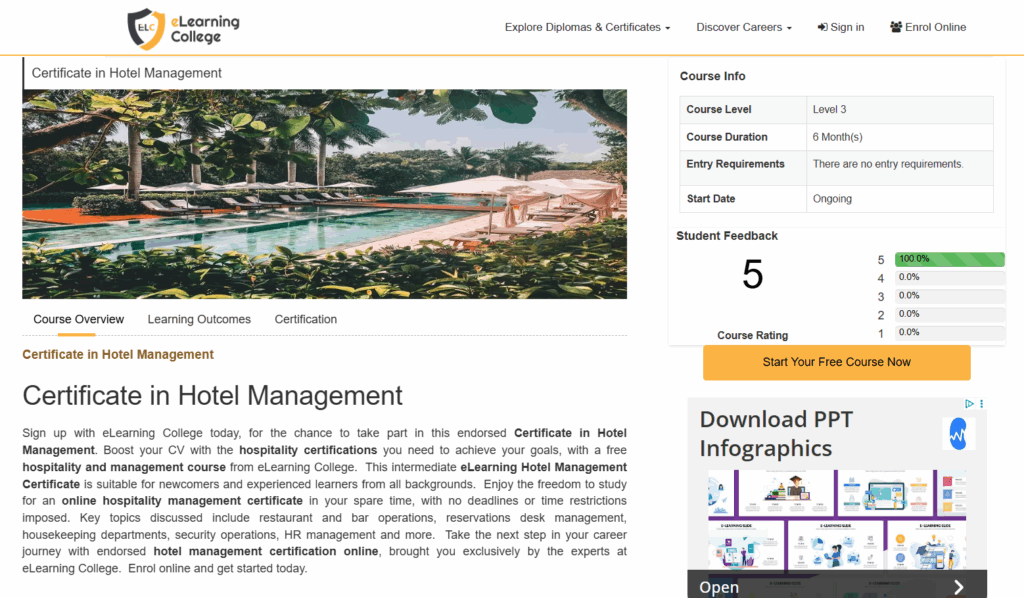
Task: Click the Enrol Online link
Action: point(928,27)
